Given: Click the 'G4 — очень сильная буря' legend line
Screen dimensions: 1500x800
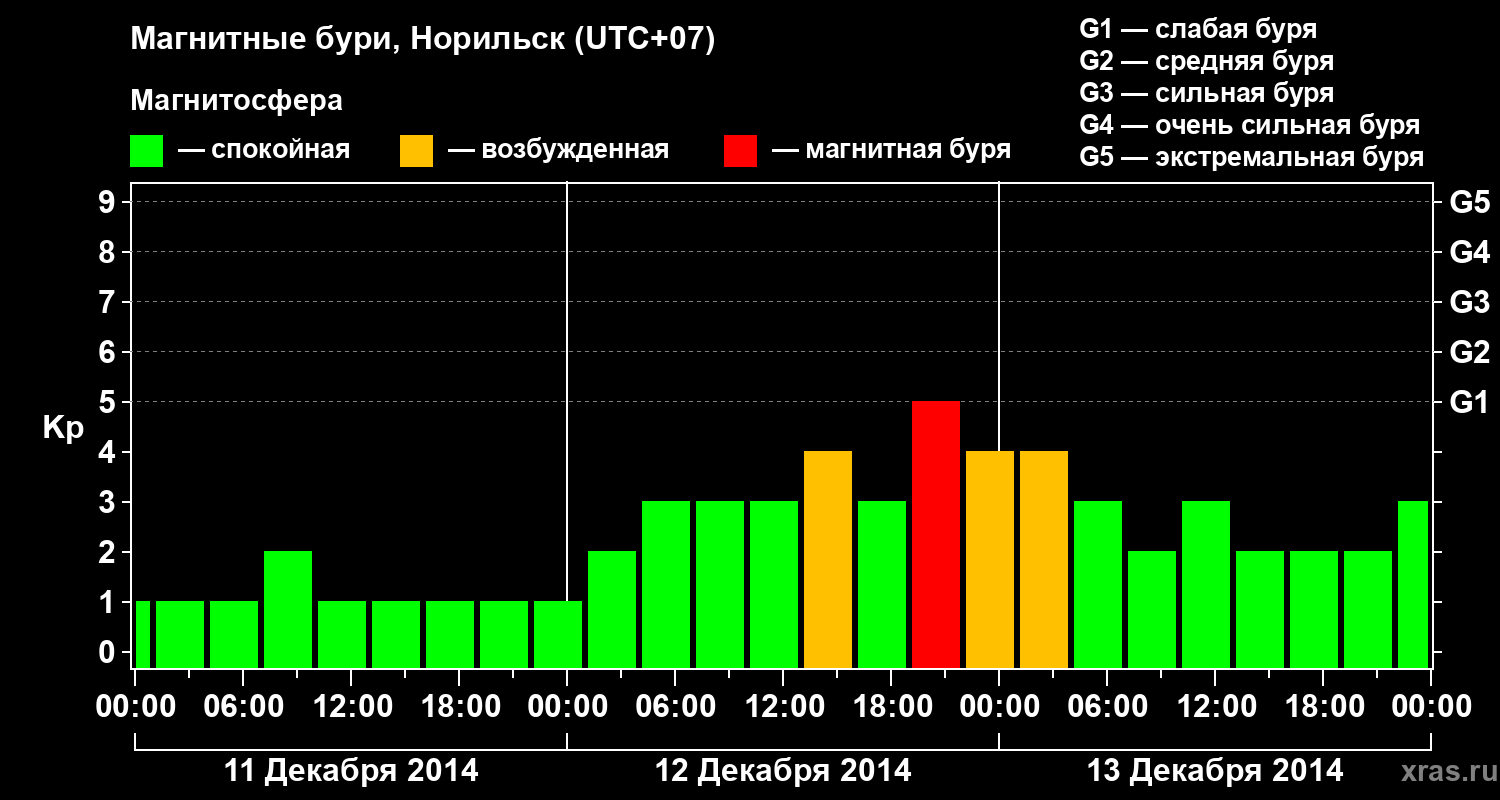Looking at the screenshot, I should [1250, 125].
